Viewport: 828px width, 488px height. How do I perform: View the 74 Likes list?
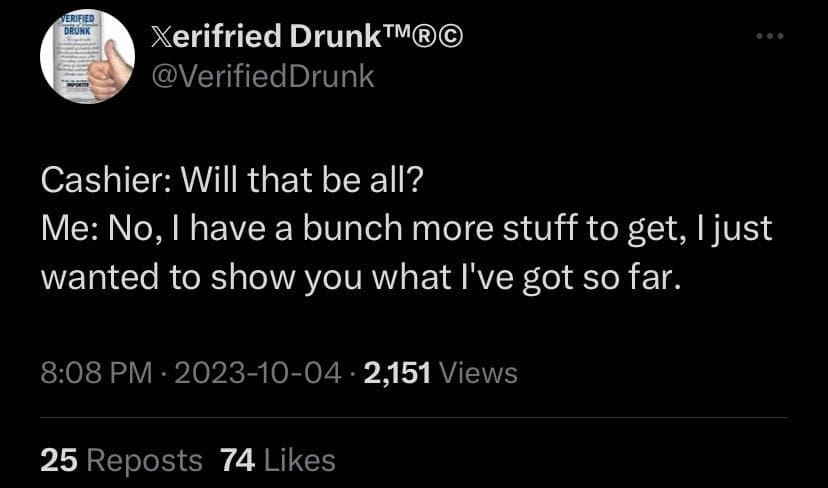(x=276, y=460)
